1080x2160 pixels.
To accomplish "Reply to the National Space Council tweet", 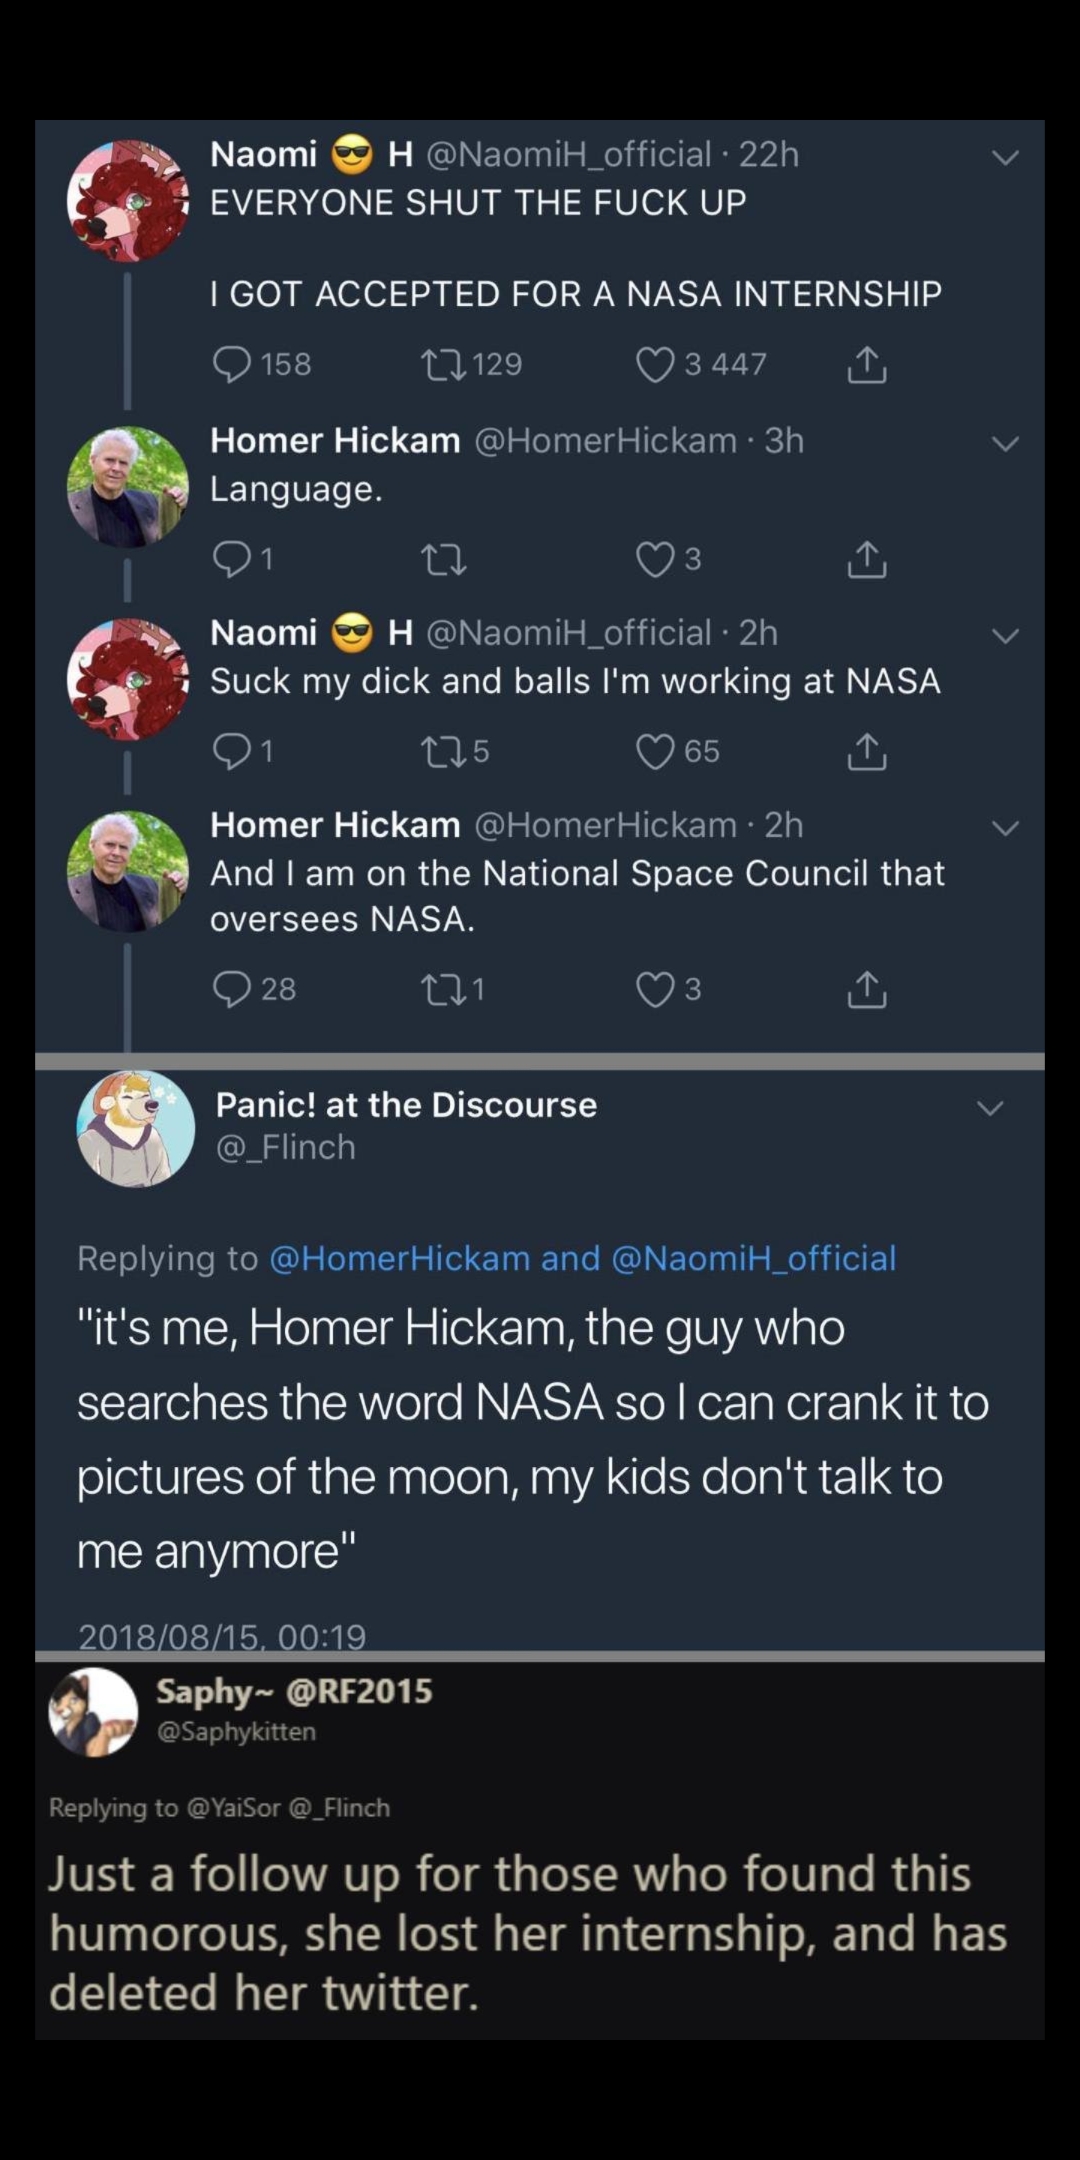I will tap(232, 990).
